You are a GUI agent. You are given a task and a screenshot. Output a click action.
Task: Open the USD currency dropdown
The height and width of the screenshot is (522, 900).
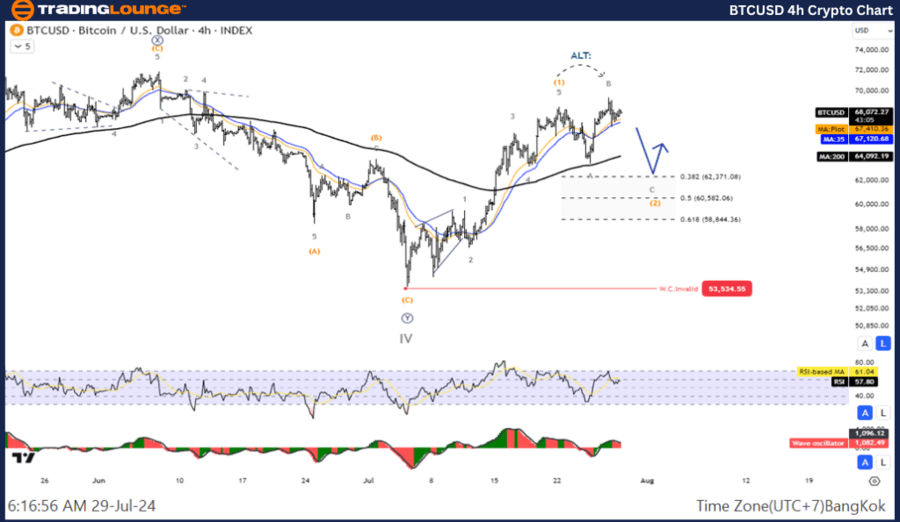[872, 30]
